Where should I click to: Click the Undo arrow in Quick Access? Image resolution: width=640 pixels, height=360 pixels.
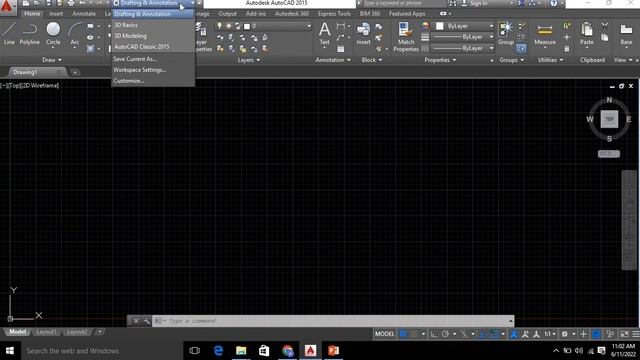82,3
